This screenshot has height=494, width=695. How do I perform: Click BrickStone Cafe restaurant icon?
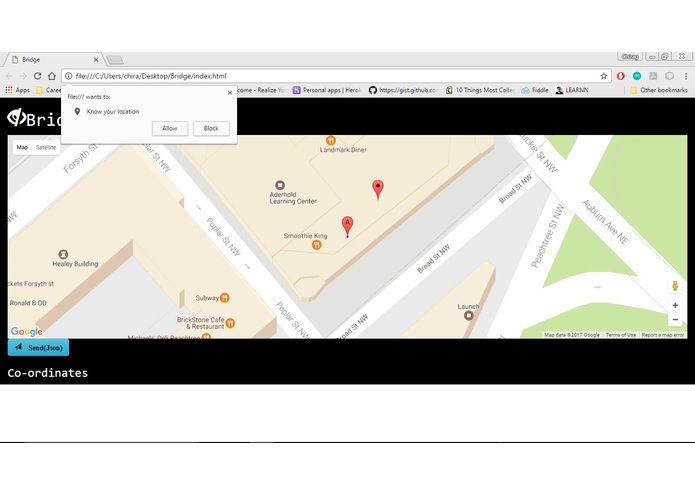click(x=230, y=323)
